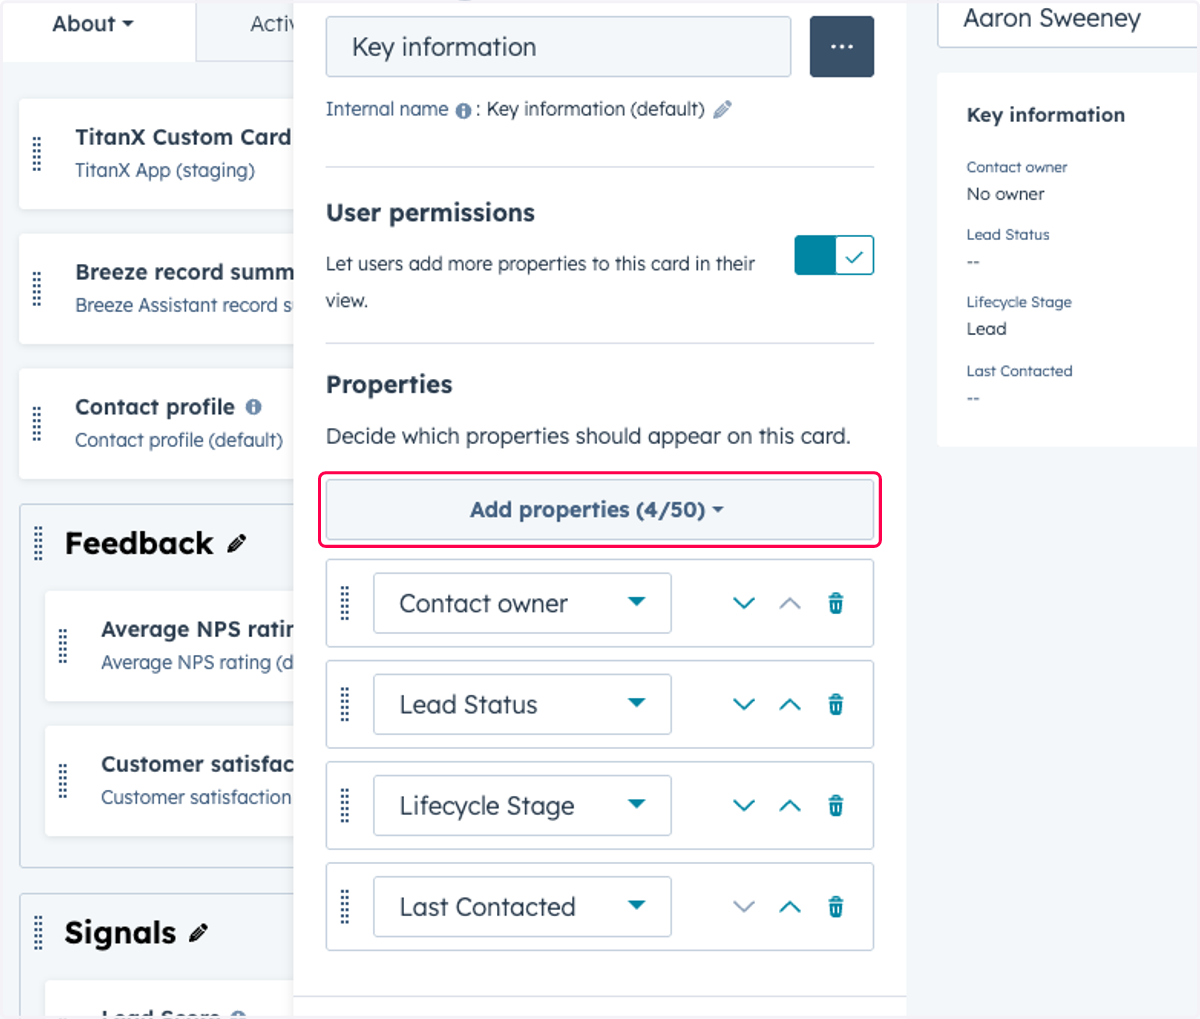This screenshot has height=1019, width=1200.
Task: Rename the Signals section via pencil
Action: pos(198,933)
